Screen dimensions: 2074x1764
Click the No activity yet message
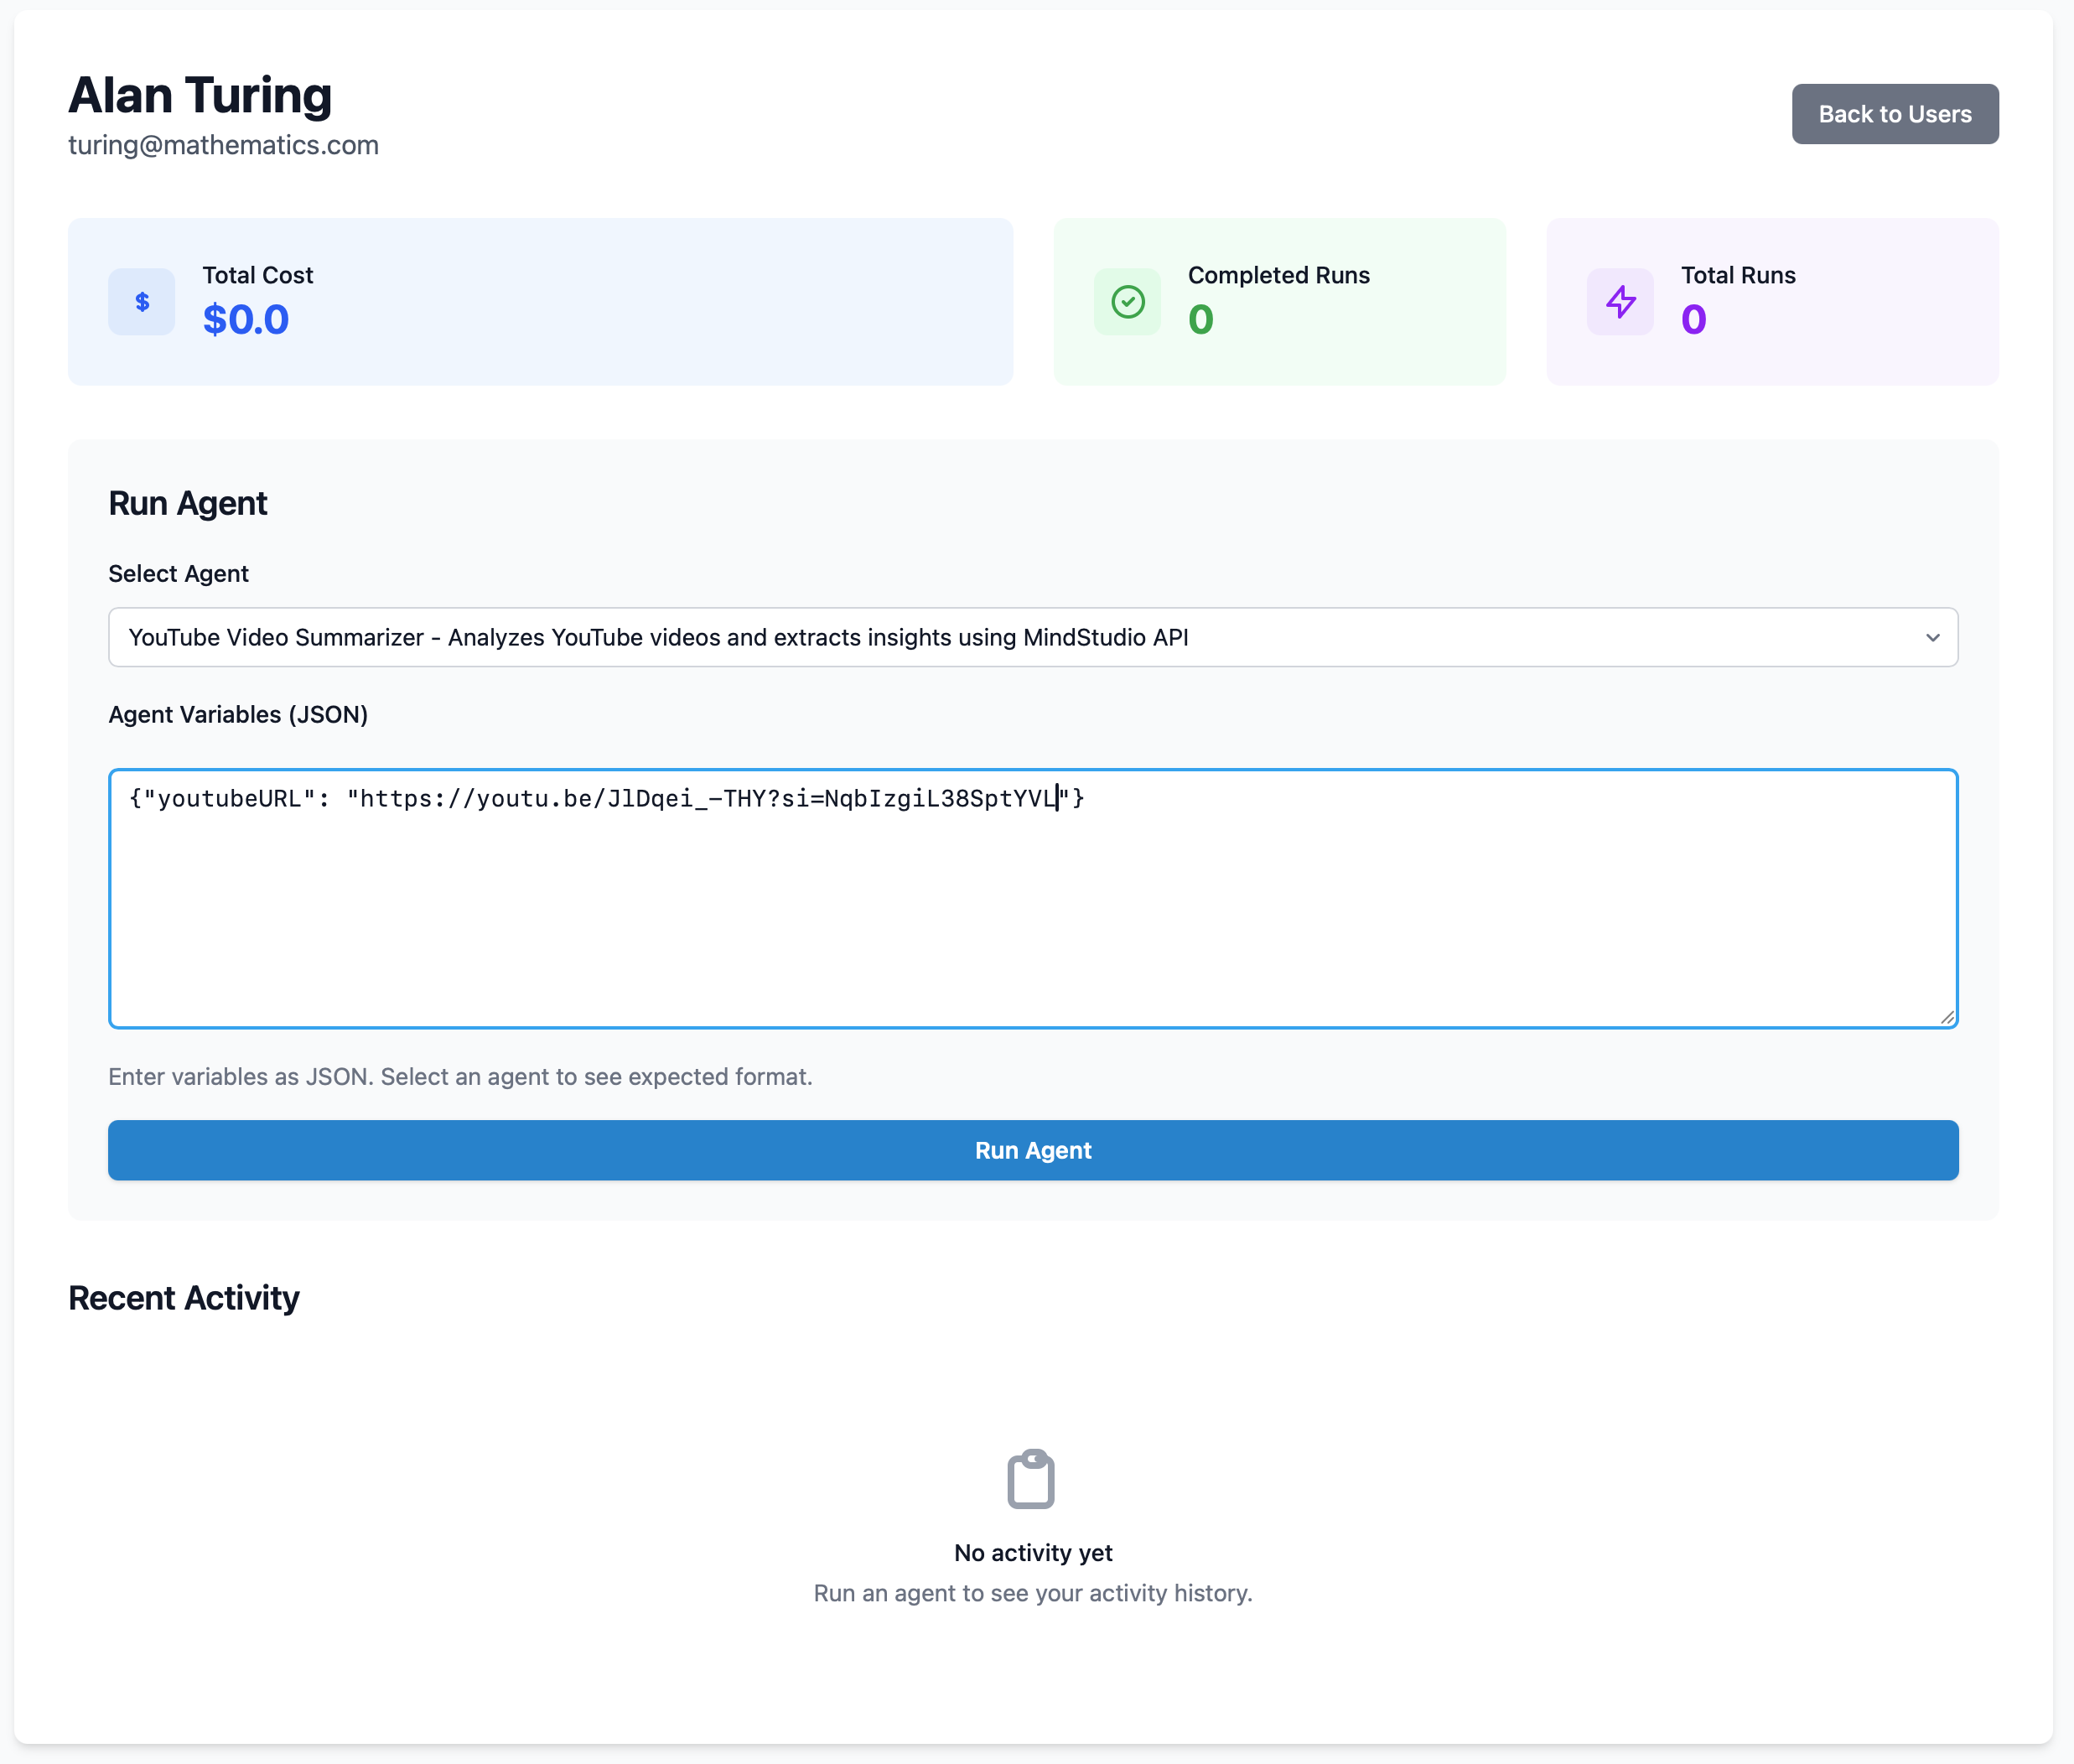[x=1032, y=1553]
